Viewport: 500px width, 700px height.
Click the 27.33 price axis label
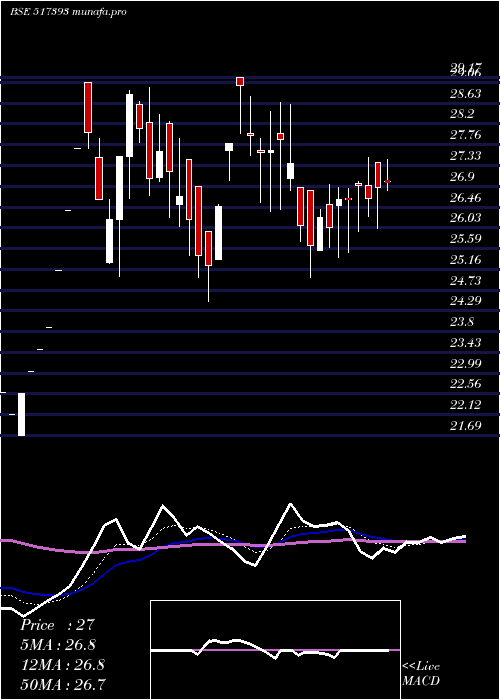465,156
